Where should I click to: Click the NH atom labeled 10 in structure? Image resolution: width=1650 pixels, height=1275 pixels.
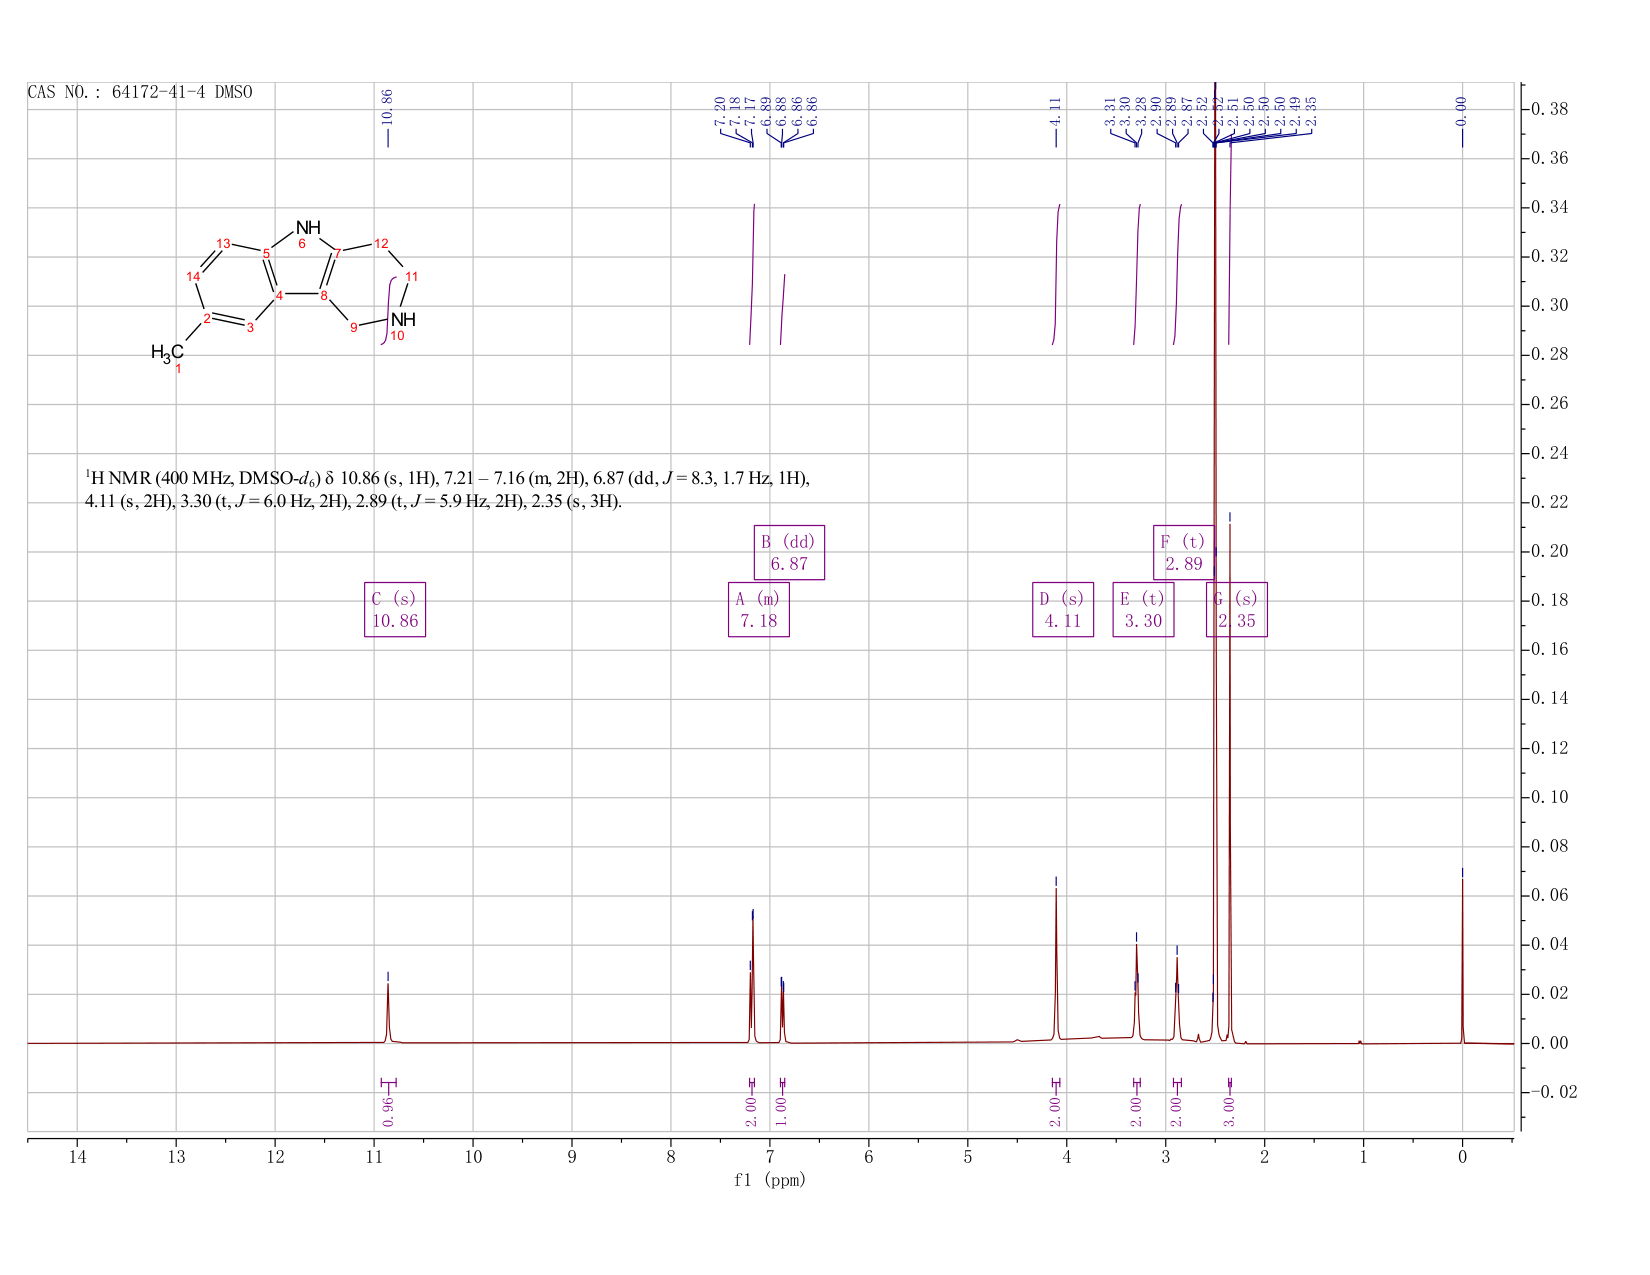pyautogui.click(x=402, y=320)
